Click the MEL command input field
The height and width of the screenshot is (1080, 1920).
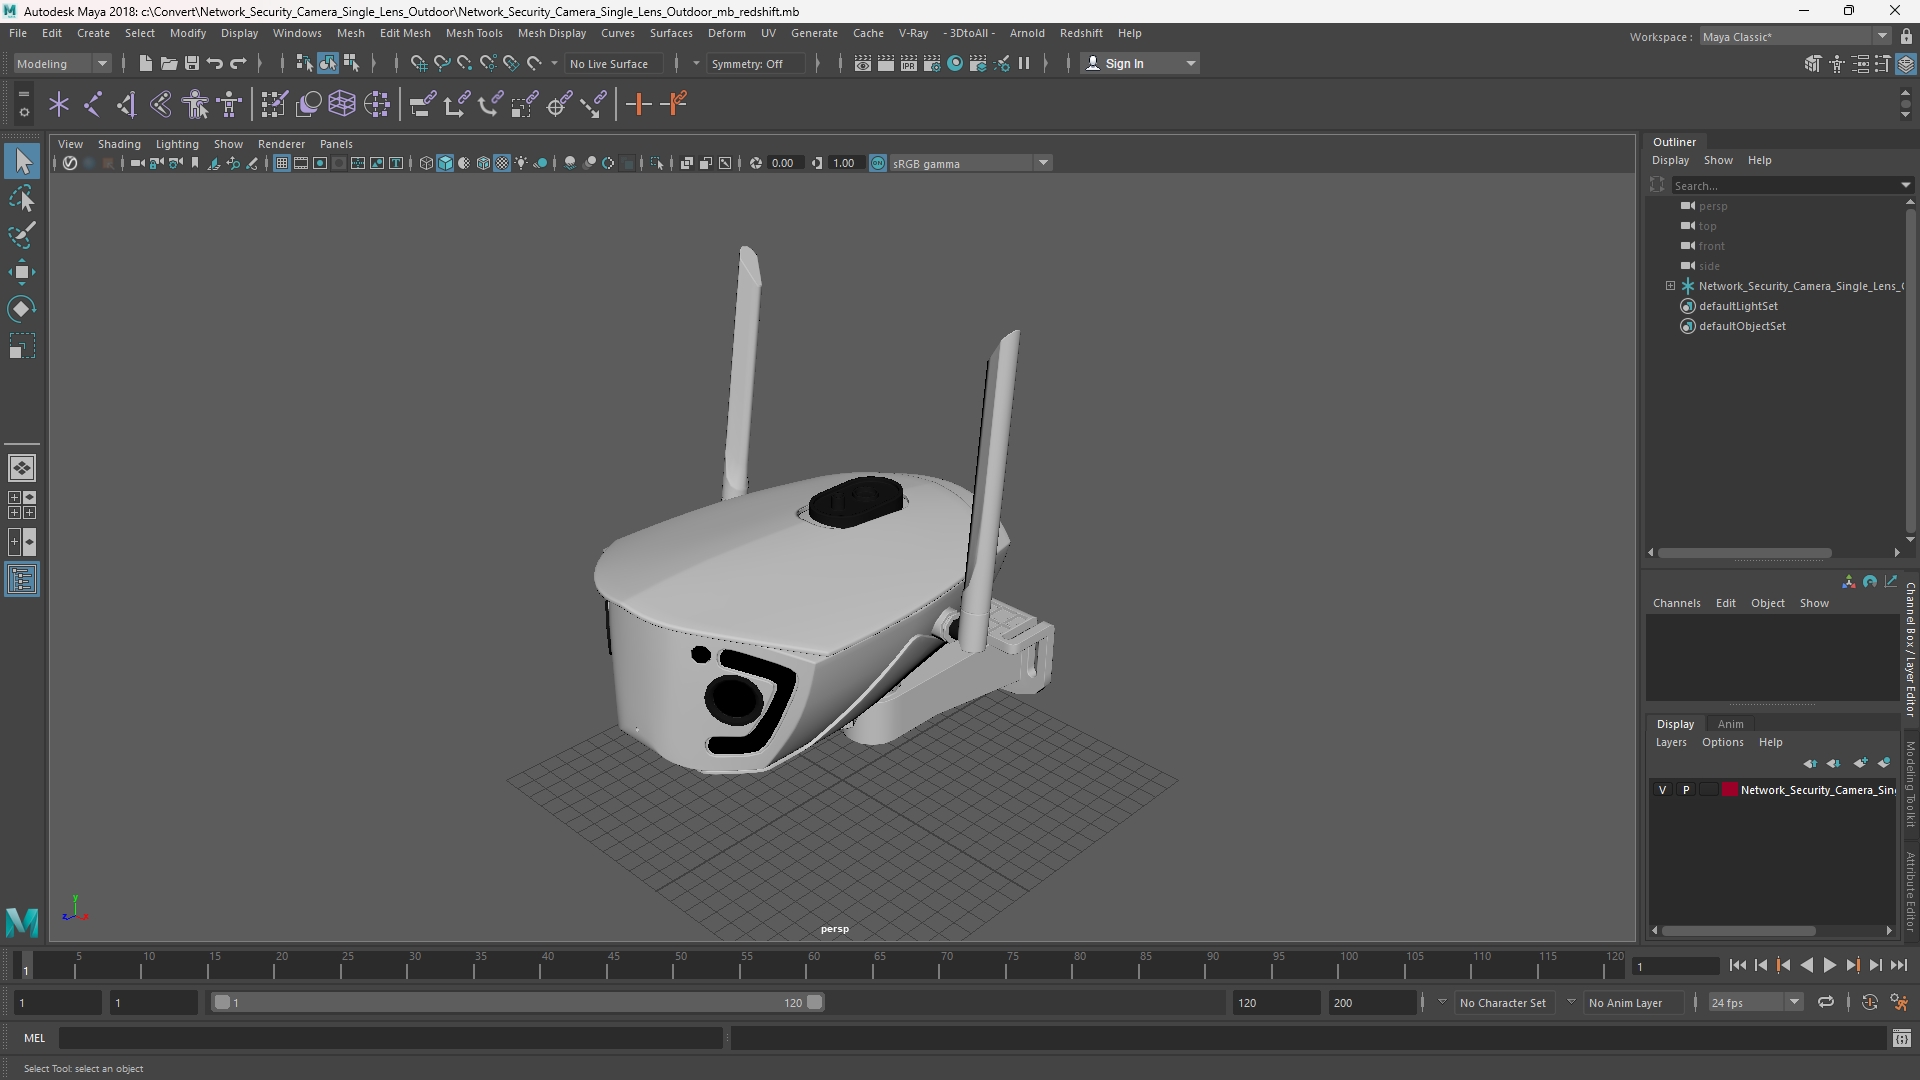(390, 1038)
